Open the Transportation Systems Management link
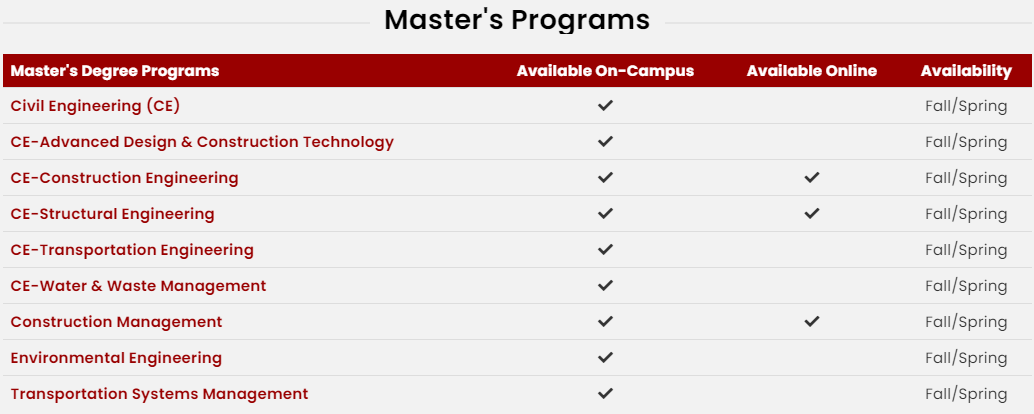The height and width of the screenshot is (414, 1034). pyautogui.click(x=159, y=394)
